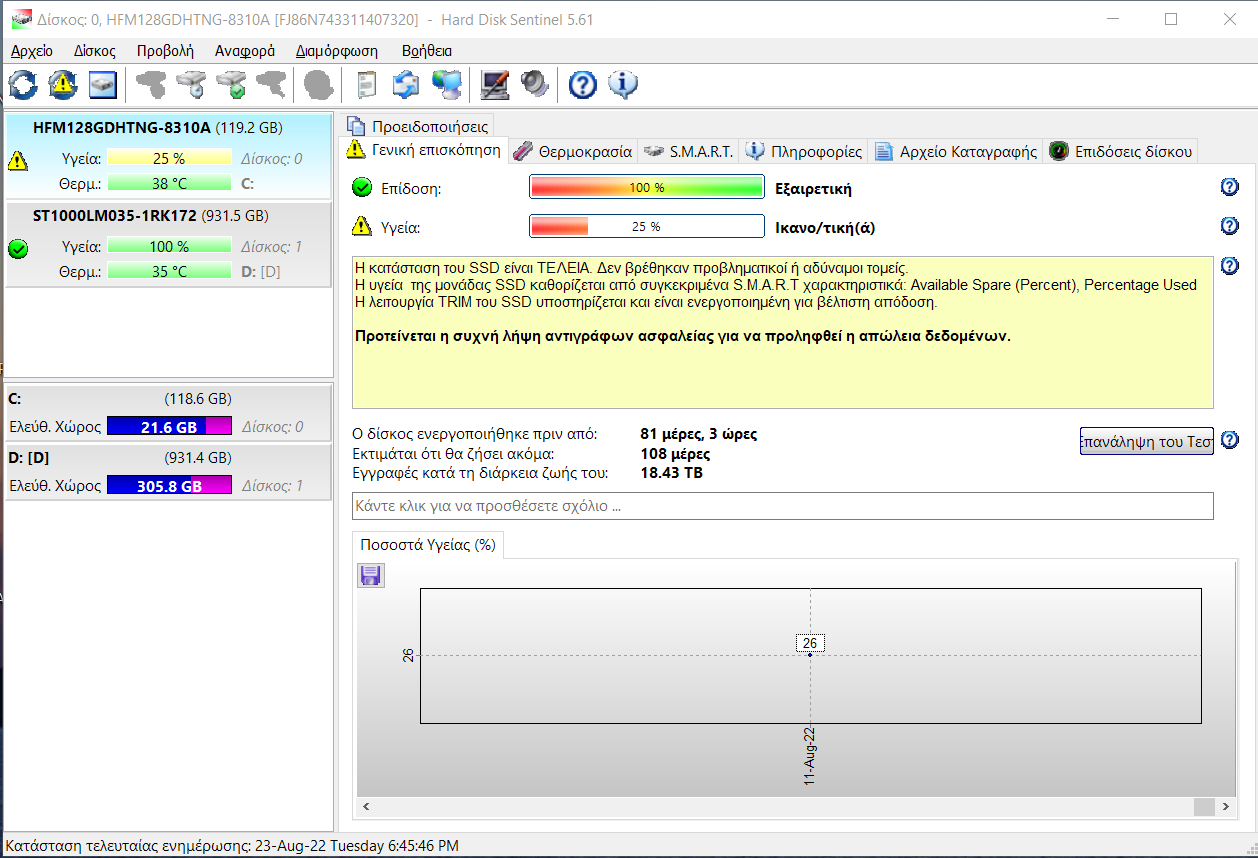Switch to the Επιδόσεις δίσκου tab

coord(1120,152)
